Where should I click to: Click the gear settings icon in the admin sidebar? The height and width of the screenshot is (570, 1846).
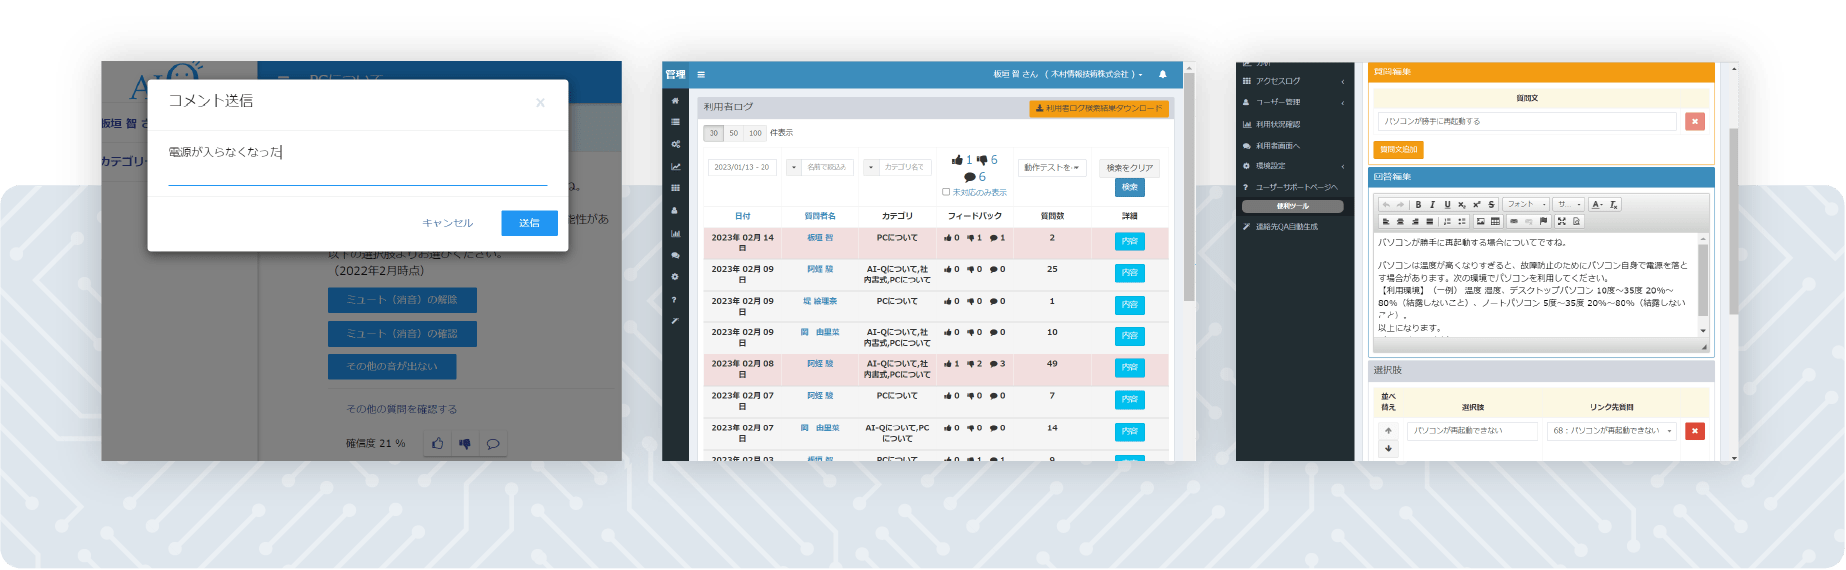(675, 277)
